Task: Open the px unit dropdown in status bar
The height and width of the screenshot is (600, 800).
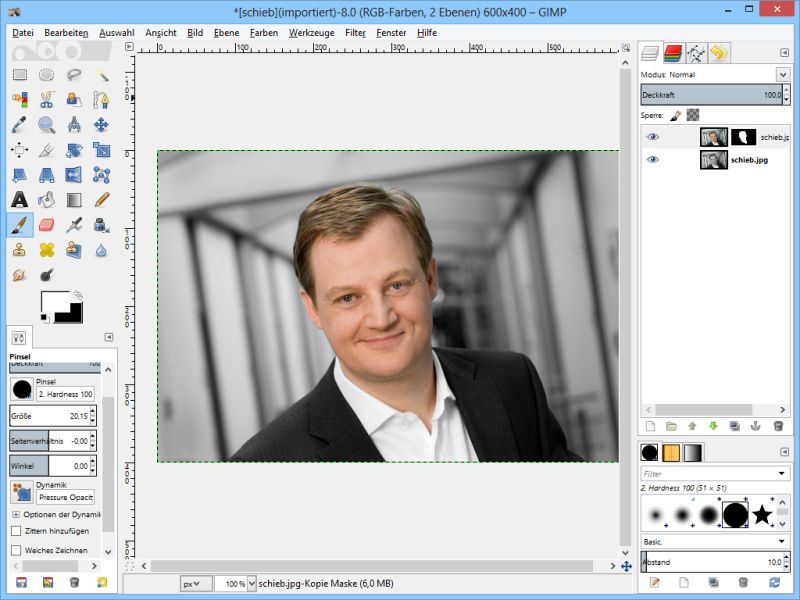Action: [196, 584]
